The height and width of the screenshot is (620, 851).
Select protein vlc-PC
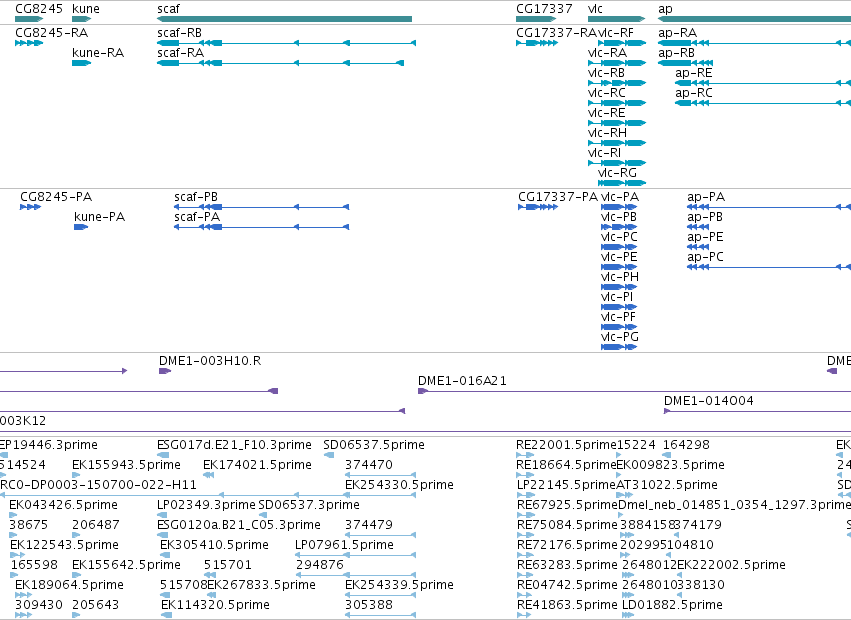(619, 247)
